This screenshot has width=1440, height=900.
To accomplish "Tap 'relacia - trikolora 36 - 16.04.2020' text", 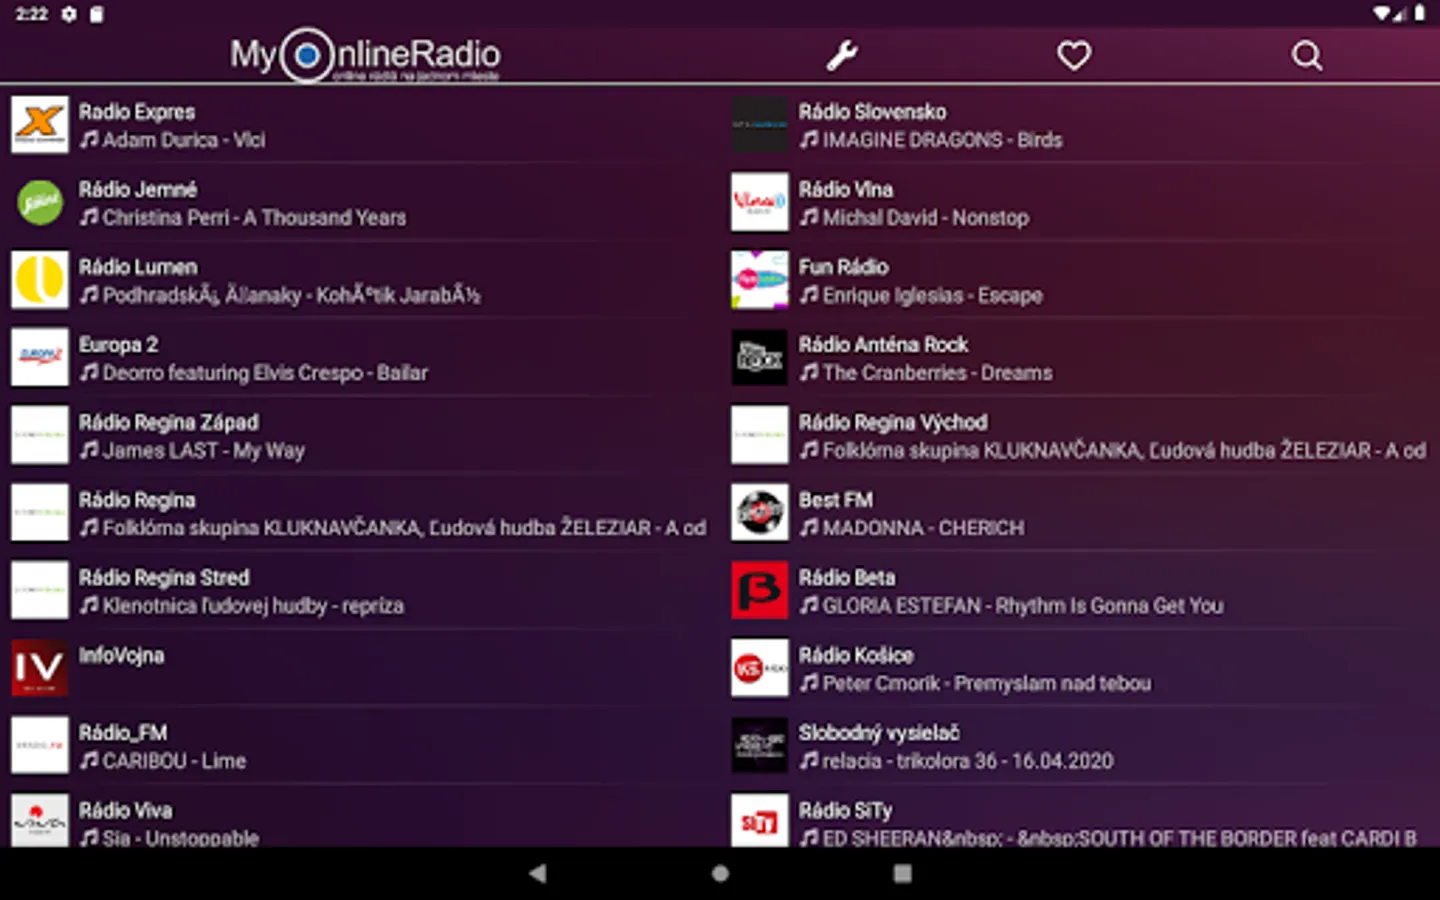I will pos(967,761).
